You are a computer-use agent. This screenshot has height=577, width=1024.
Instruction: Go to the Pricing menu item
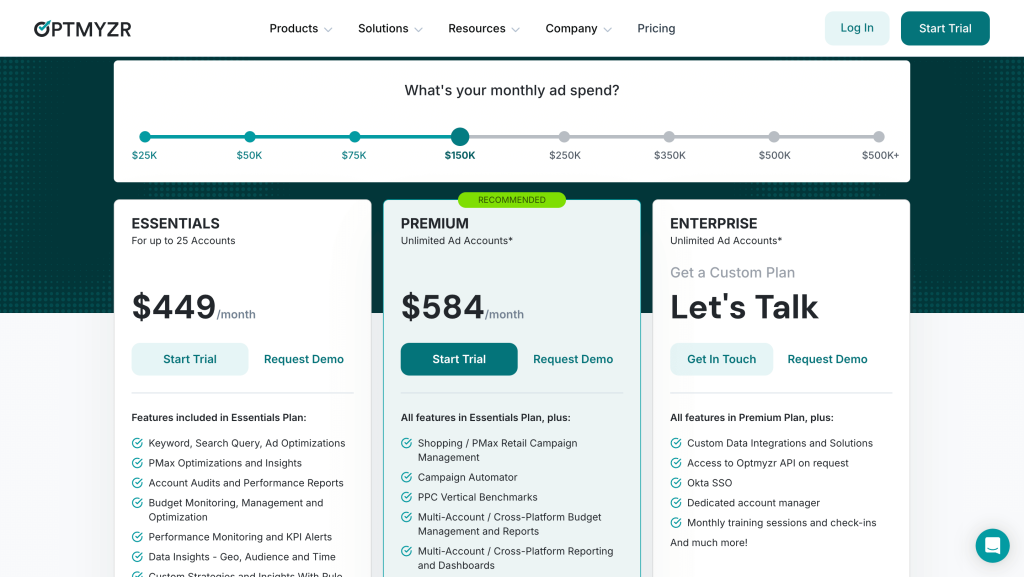(x=656, y=28)
